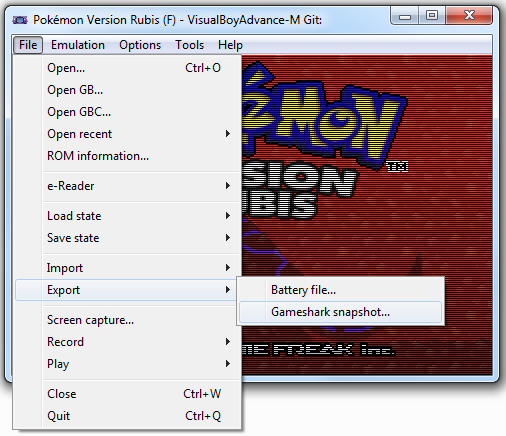The height and width of the screenshot is (436, 506).
Task: Select Open GBC... entry
Action: (x=128, y=112)
